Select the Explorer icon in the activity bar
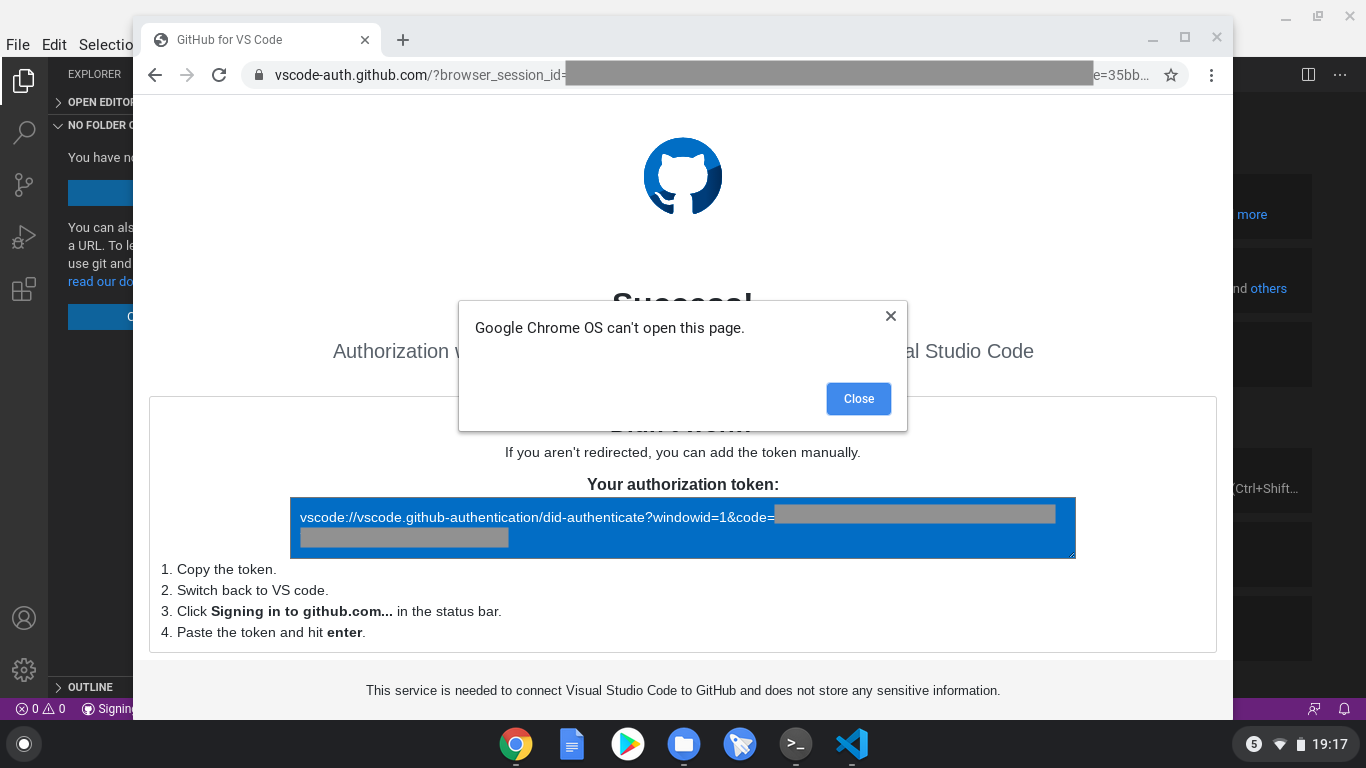This screenshot has width=1366, height=768. pyautogui.click(x=23, y=81)
